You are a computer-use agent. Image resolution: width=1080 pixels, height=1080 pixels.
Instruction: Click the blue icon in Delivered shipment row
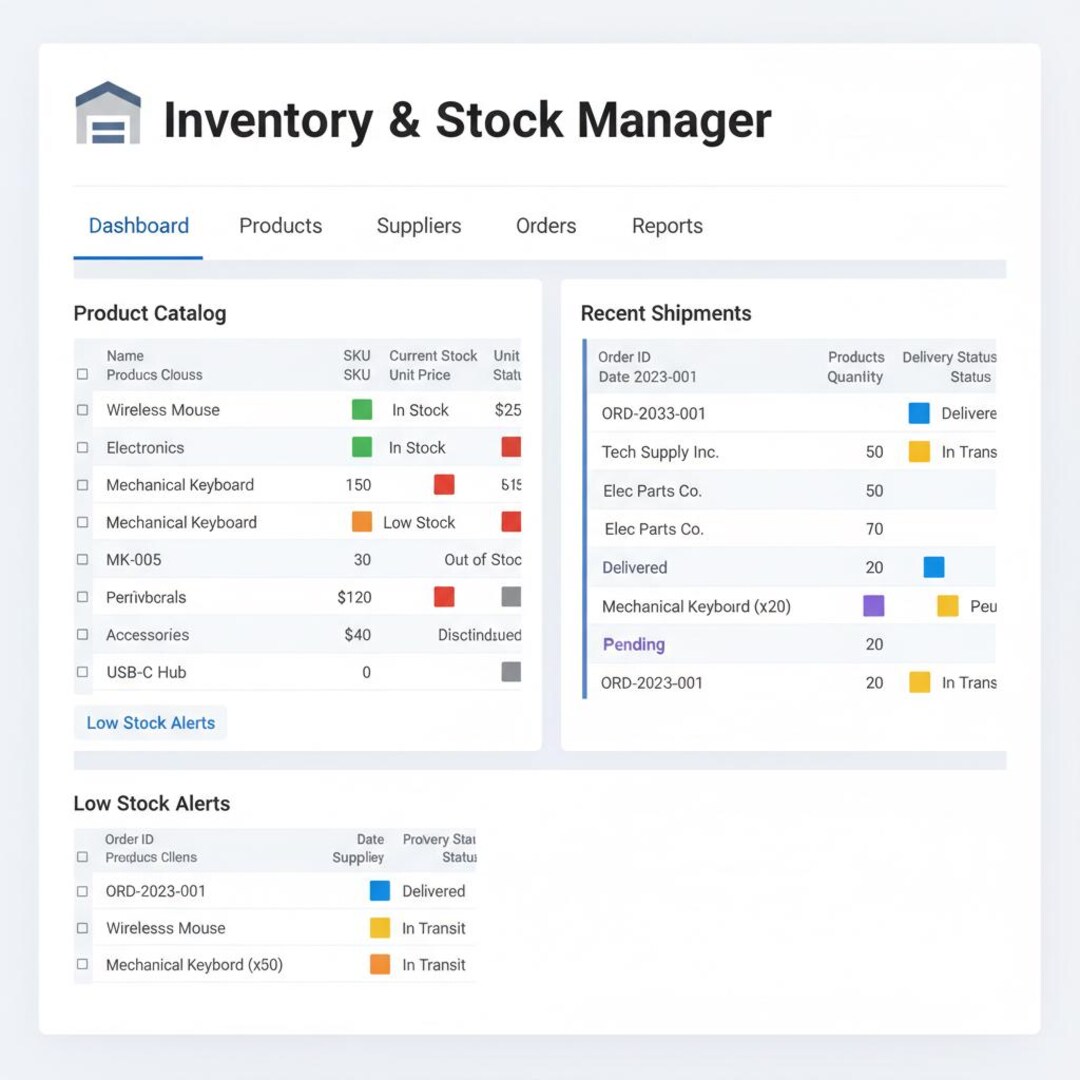933,567
